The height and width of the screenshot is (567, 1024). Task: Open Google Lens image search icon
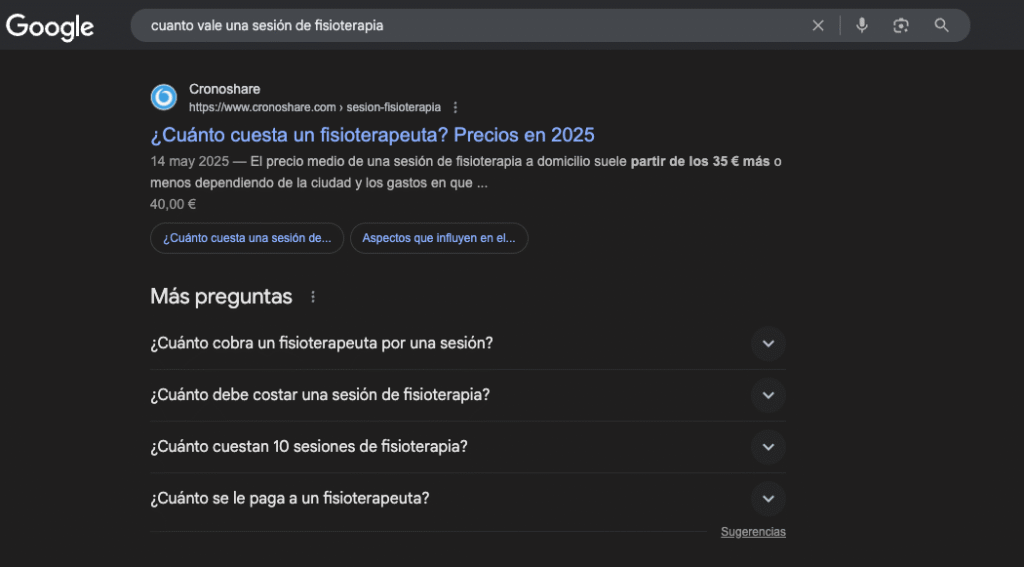click(901, 25)
